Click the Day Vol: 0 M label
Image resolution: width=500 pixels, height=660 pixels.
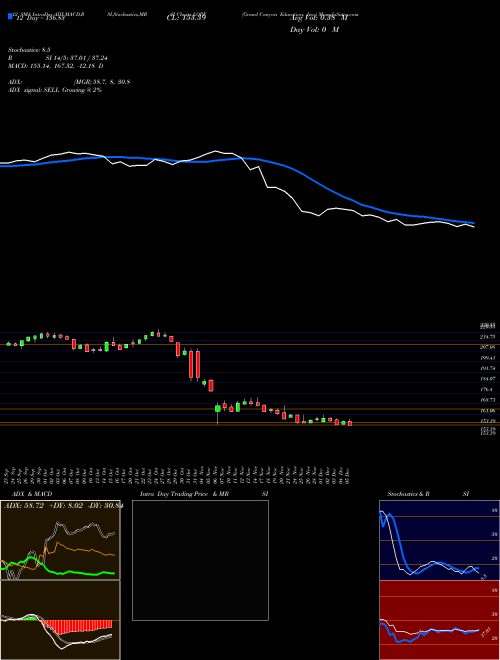[x=314, y=30]
